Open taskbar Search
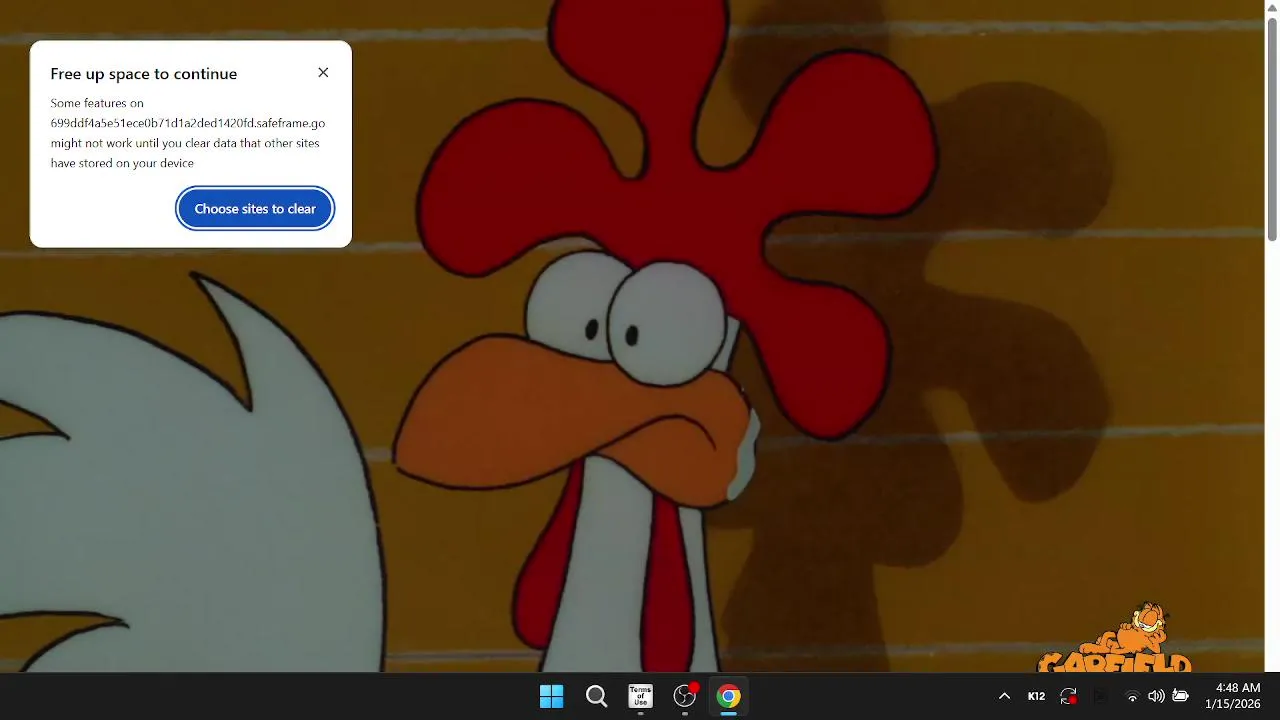 click(596, 696)
